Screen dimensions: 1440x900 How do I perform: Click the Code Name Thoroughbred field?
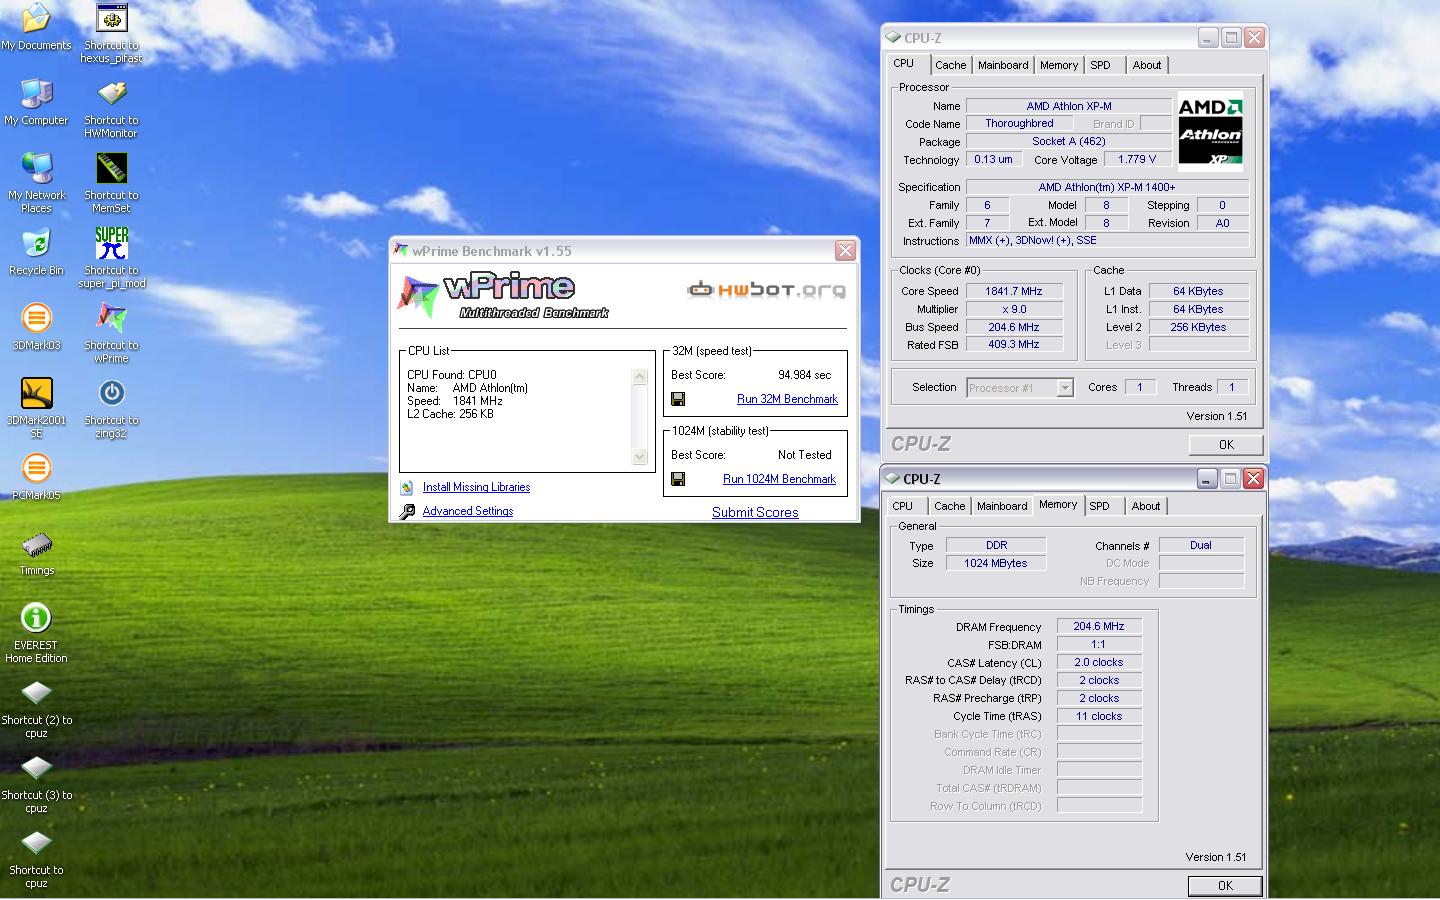(1019, 123)
